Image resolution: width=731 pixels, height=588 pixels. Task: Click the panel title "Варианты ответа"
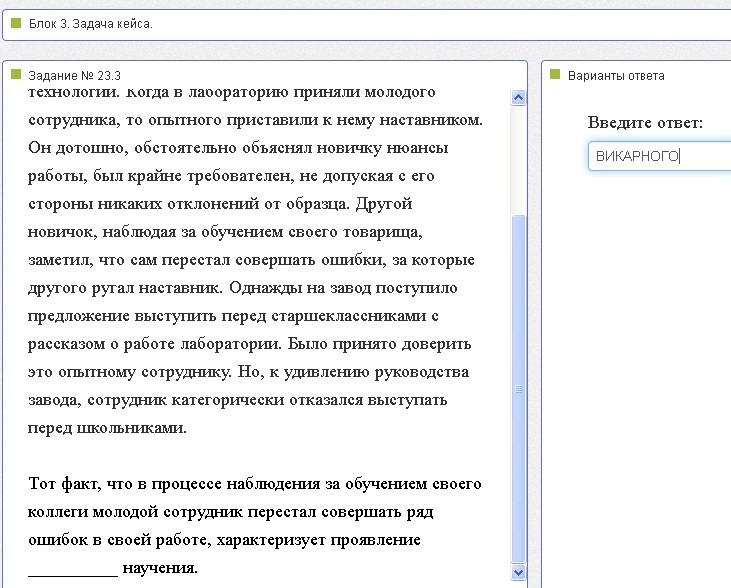pos(616,76)
